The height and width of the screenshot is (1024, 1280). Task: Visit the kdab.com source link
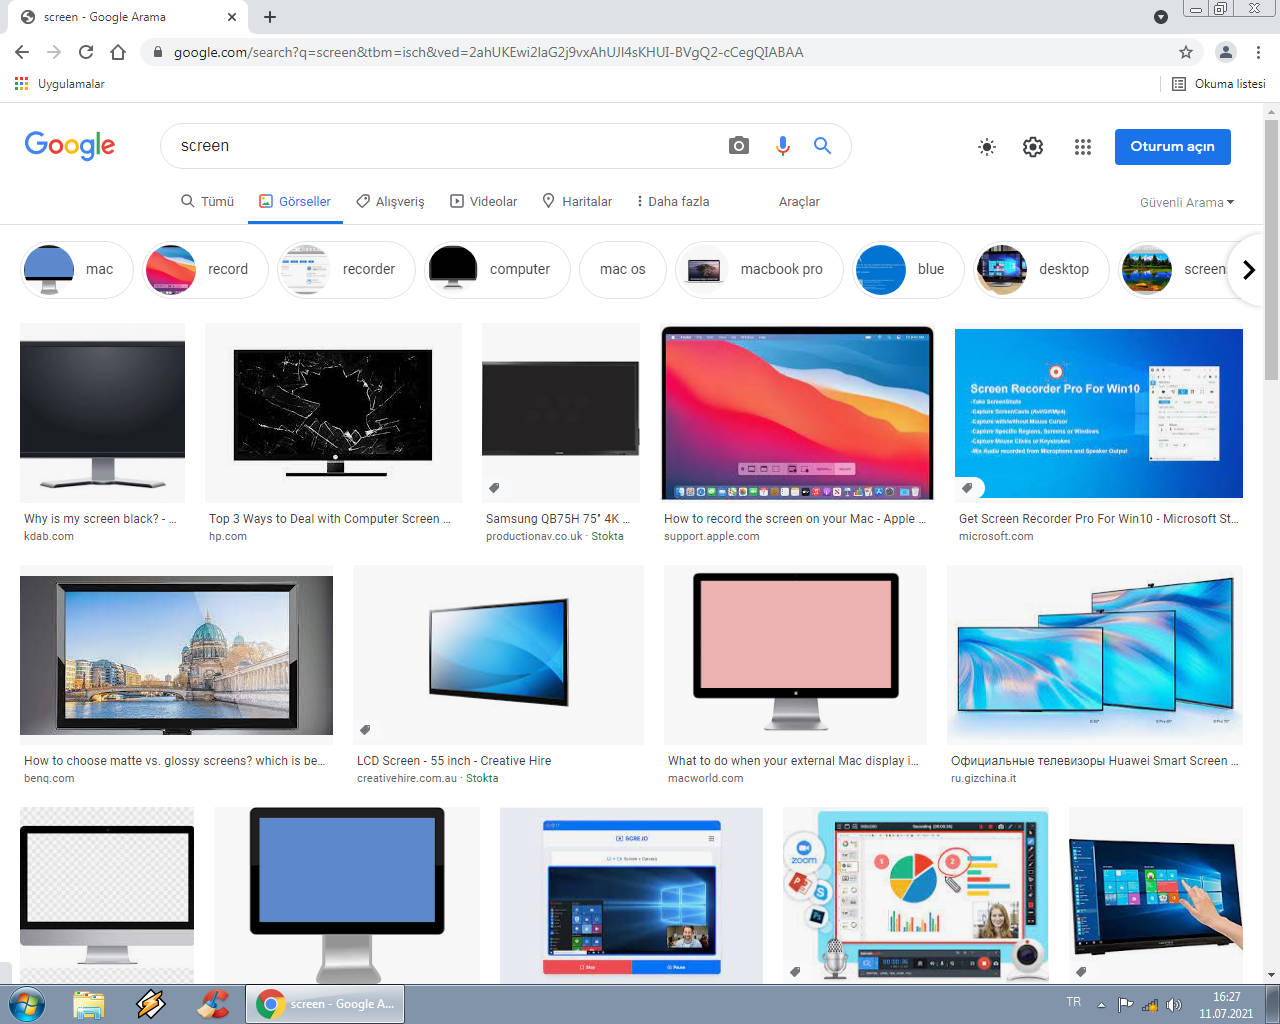(49, 537)
